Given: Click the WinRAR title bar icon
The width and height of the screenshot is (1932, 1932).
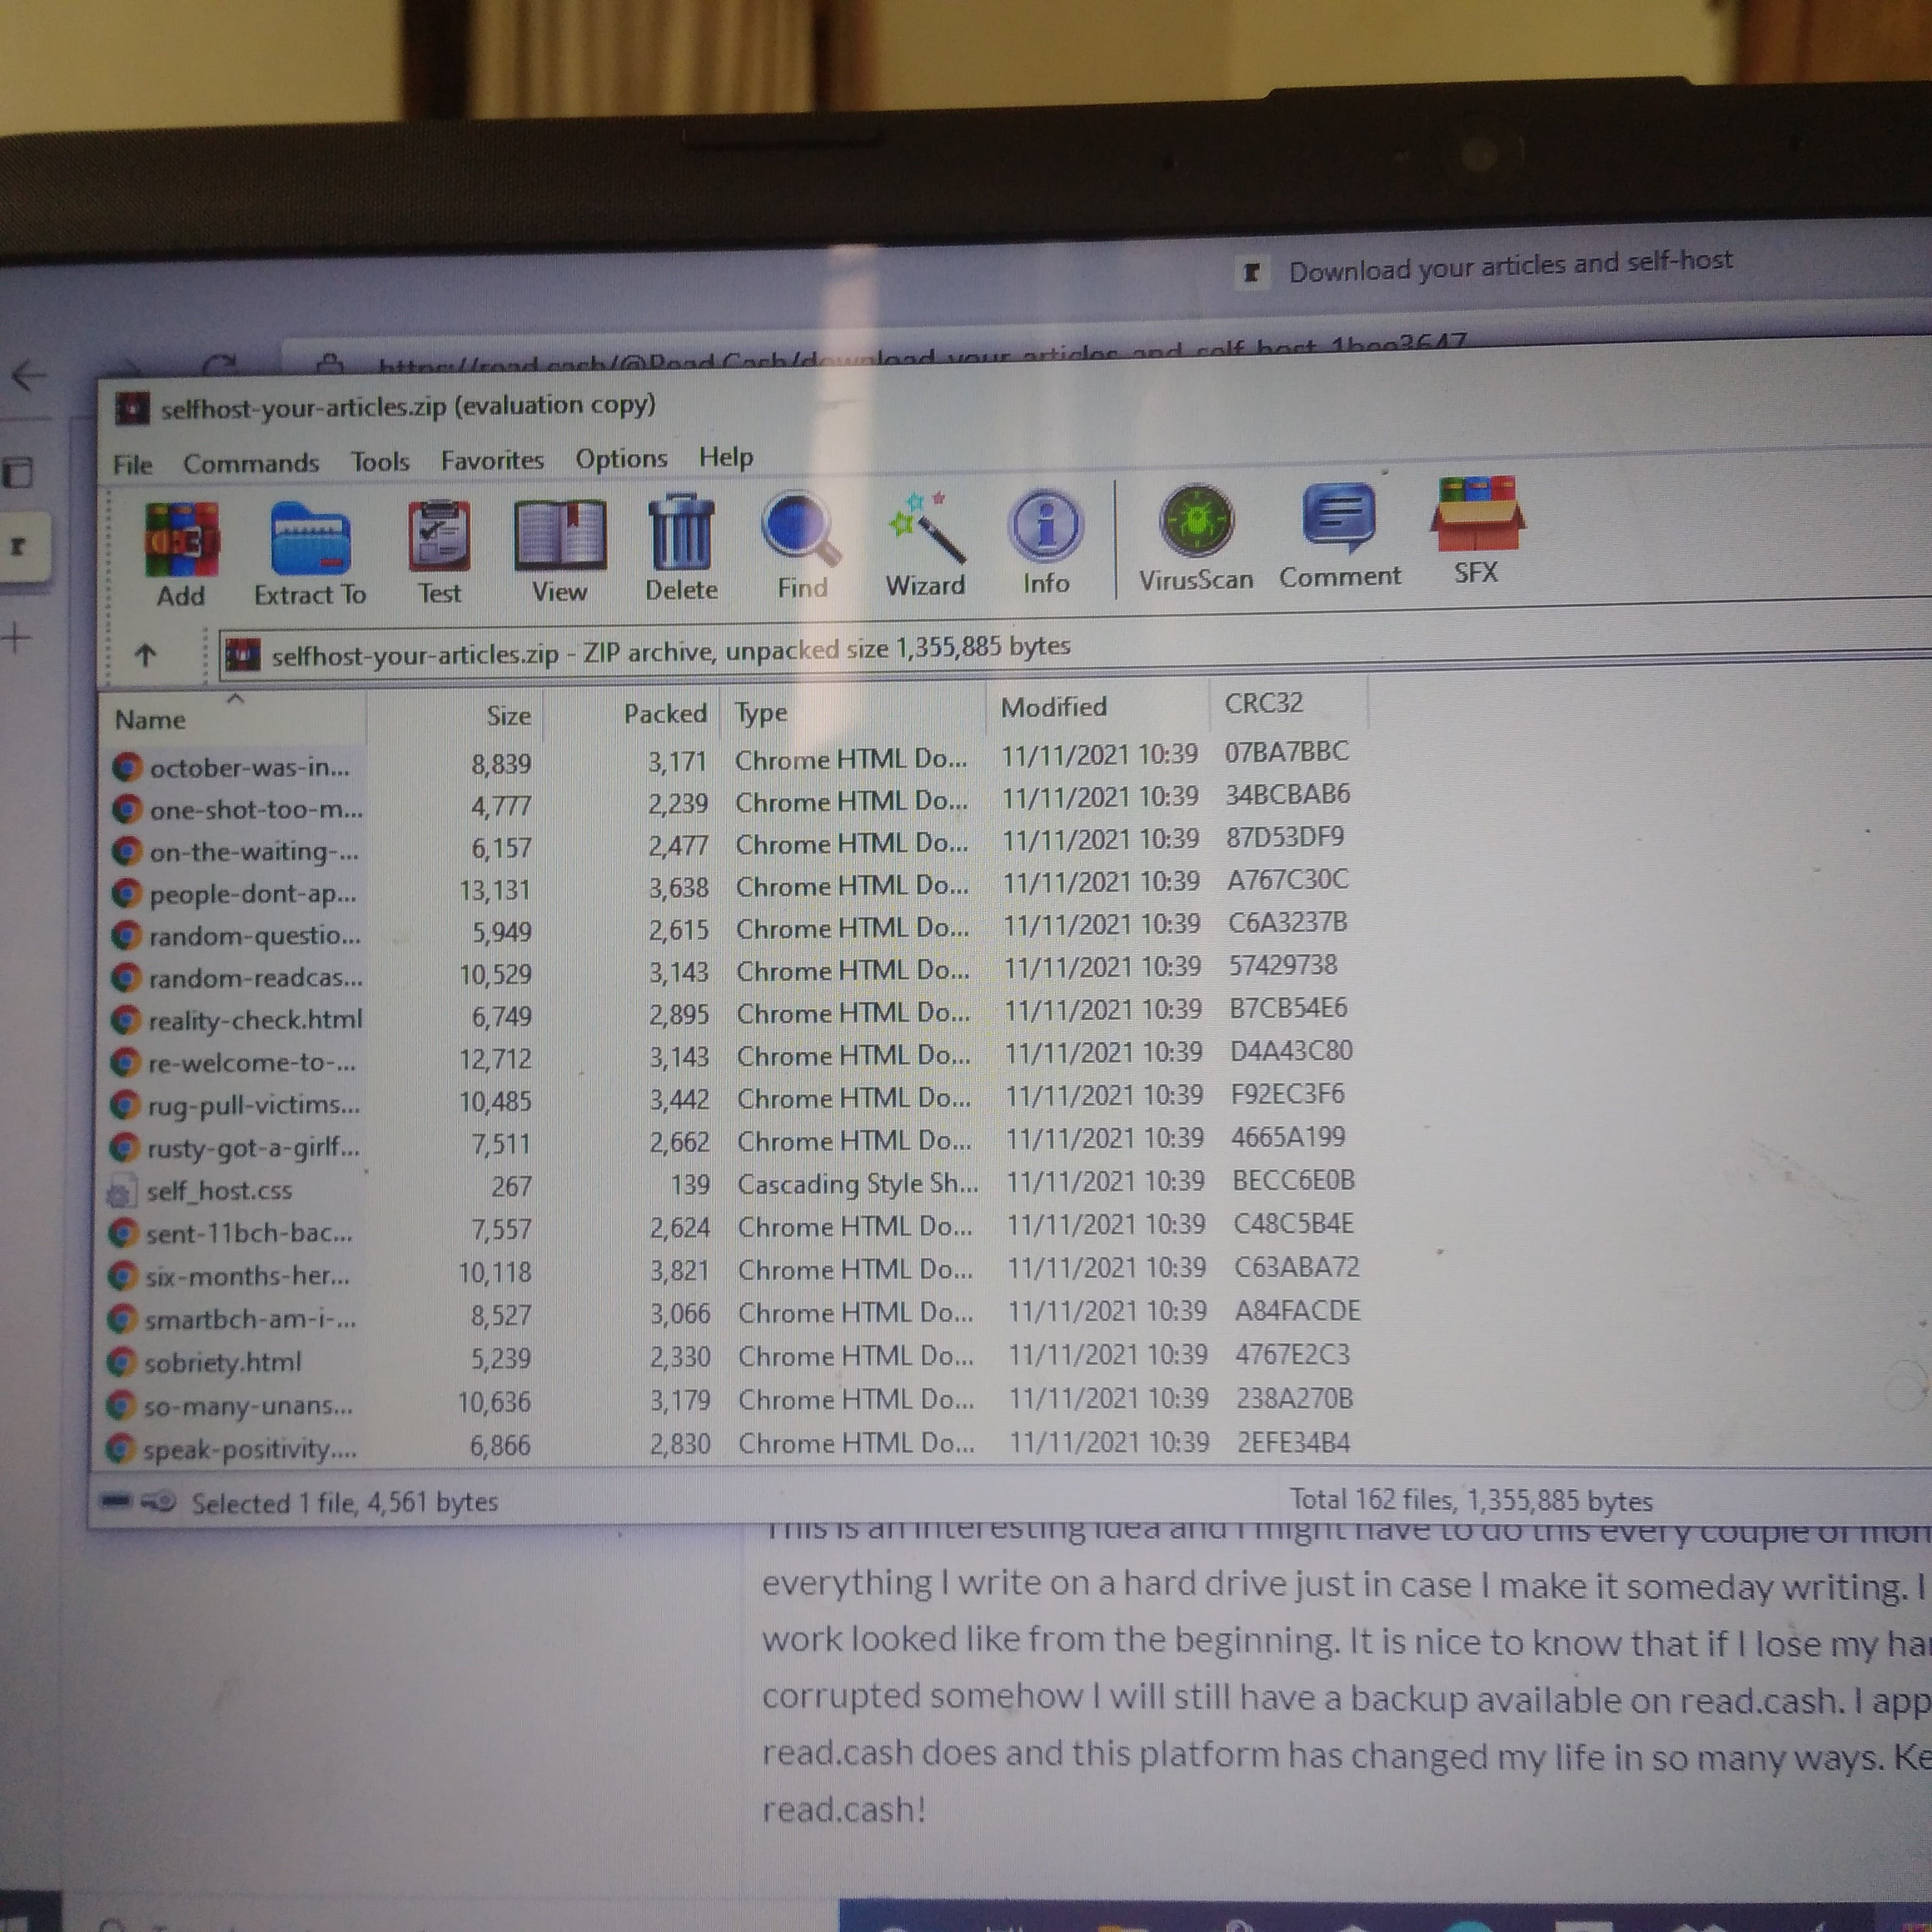Looking at the screenshot, I should pos(132,410).
